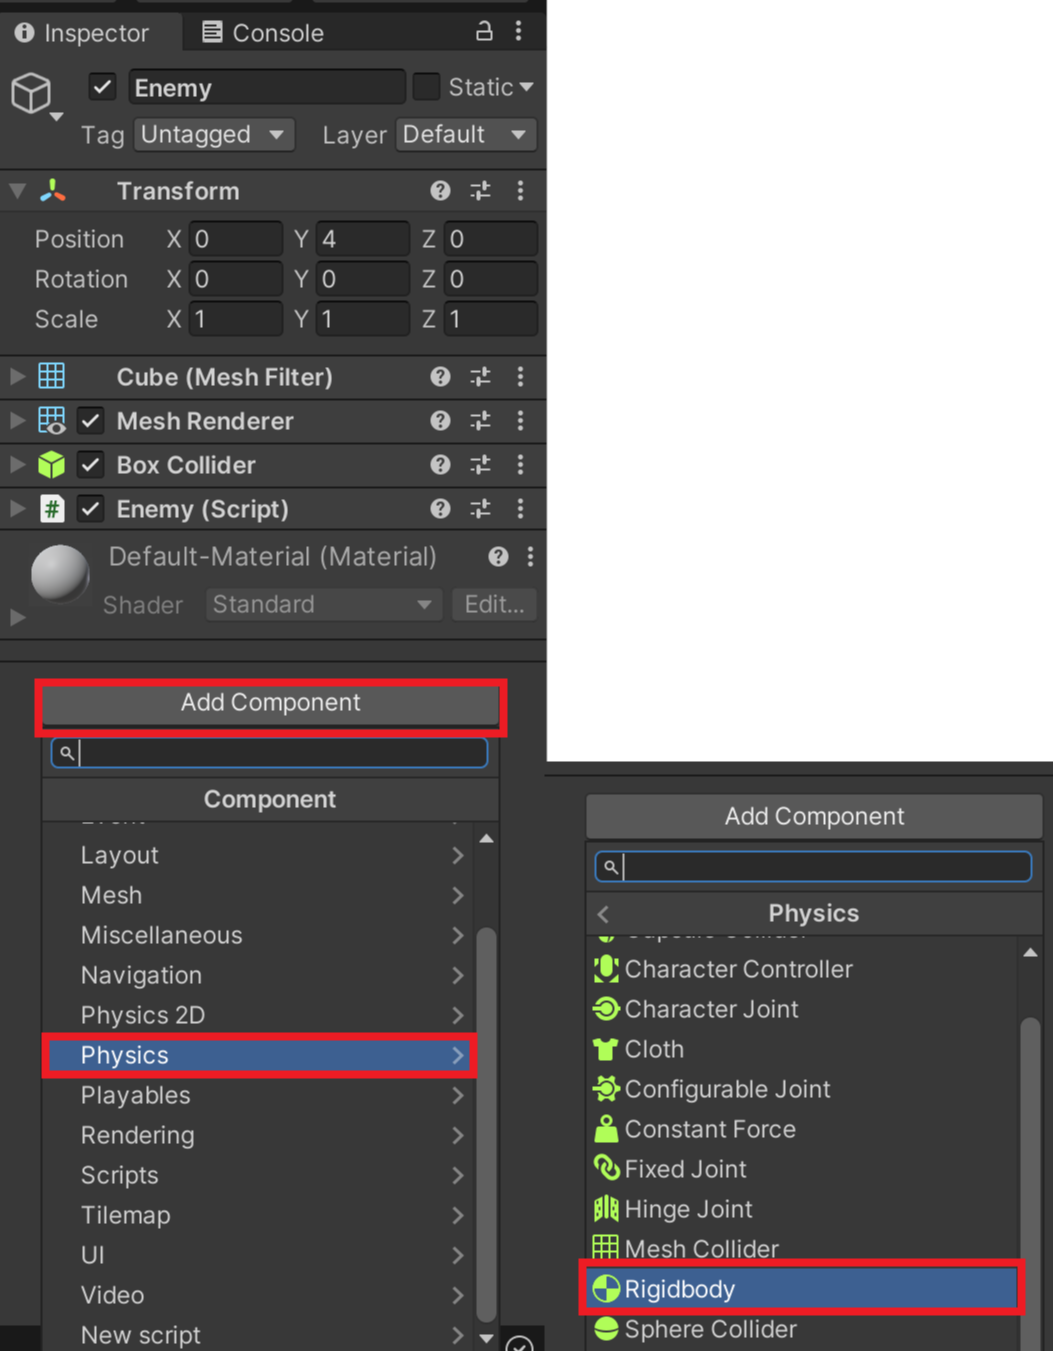Viewport: 1053px width, 1351px height.
Task: Open the Layer Default dropdown
Action: [x=466, y=134]
